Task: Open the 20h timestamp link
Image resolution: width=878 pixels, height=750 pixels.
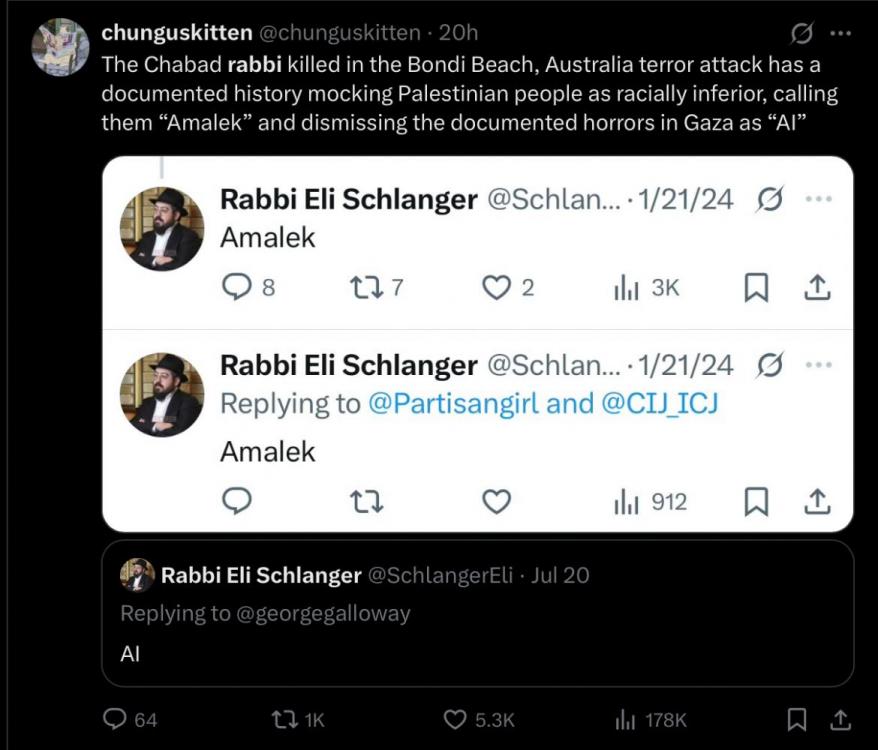Action: (459, 33)
